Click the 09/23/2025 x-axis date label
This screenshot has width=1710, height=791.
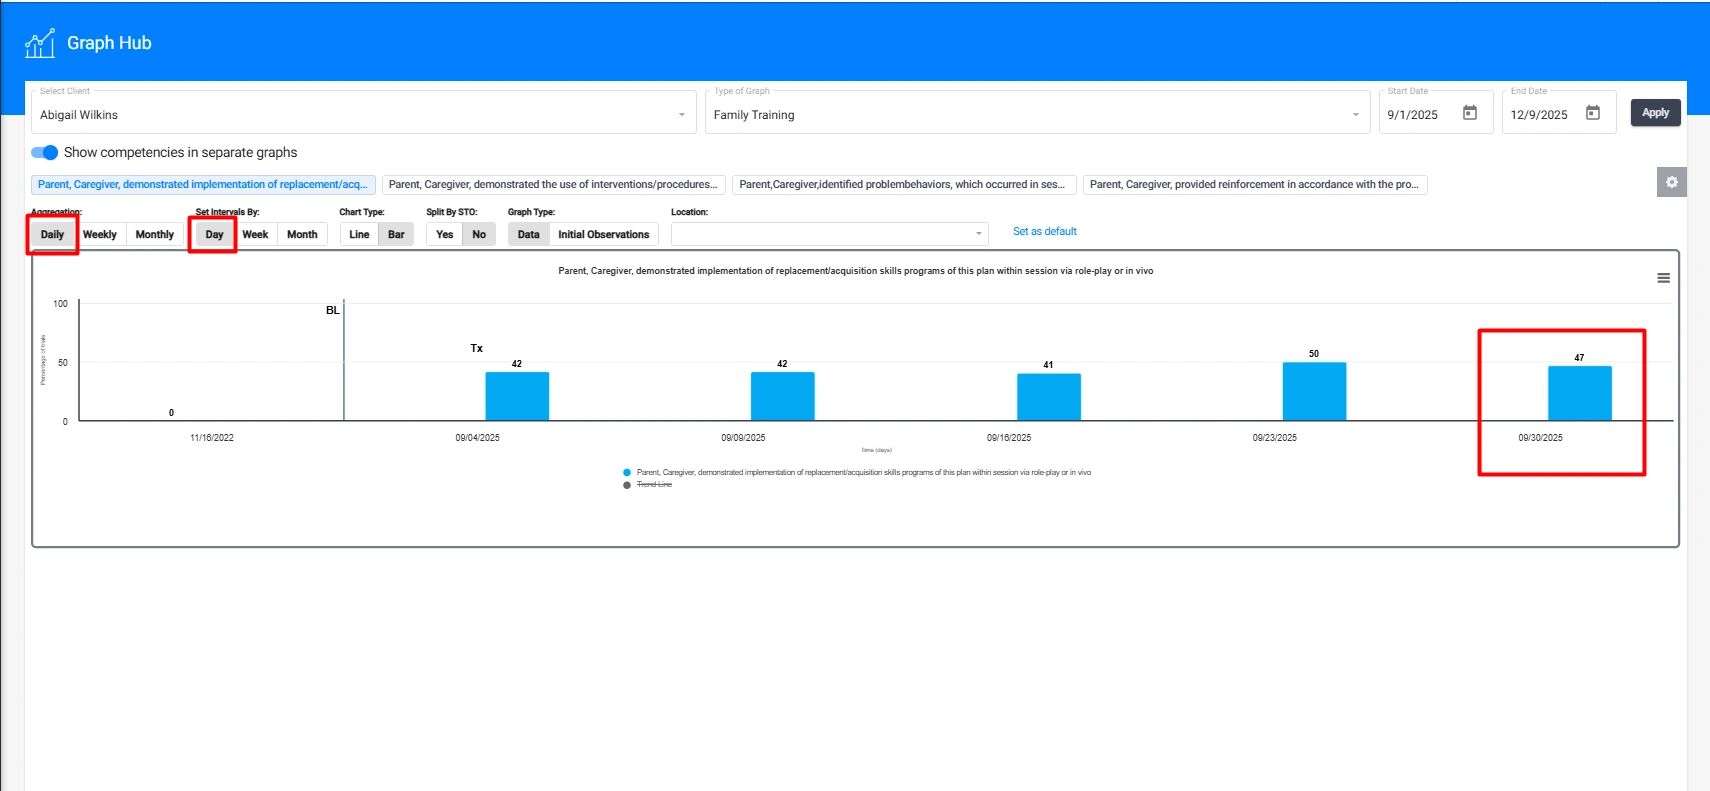tap(1274, 438)
